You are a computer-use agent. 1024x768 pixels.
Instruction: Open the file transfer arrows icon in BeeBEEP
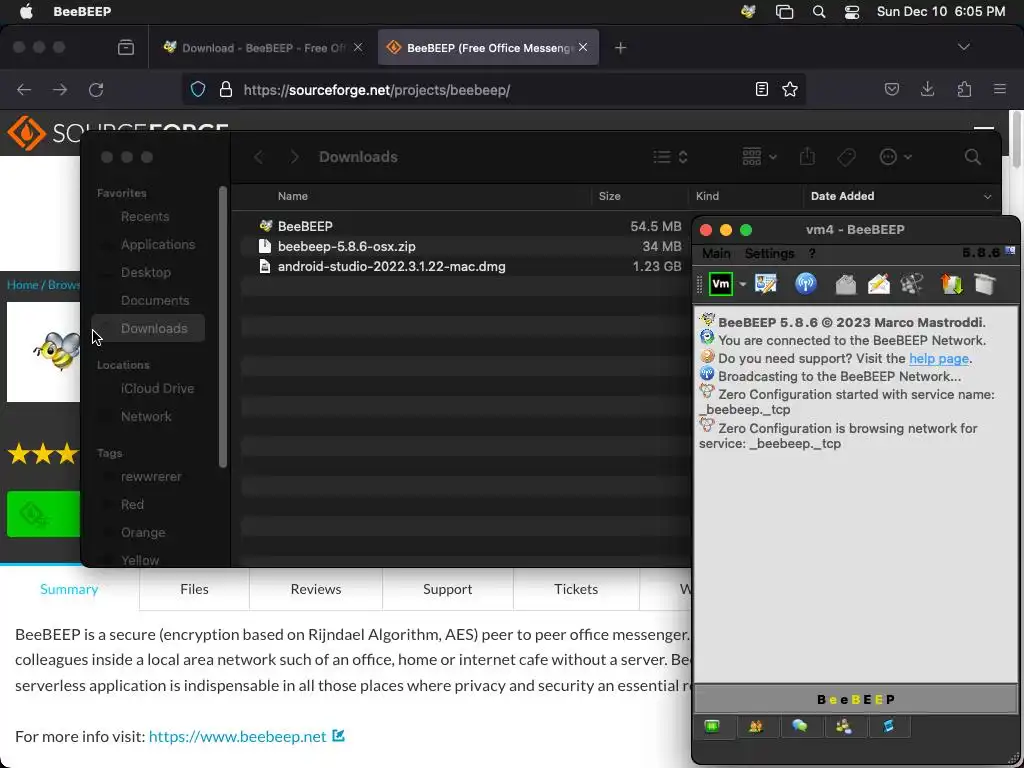(952, 284)
